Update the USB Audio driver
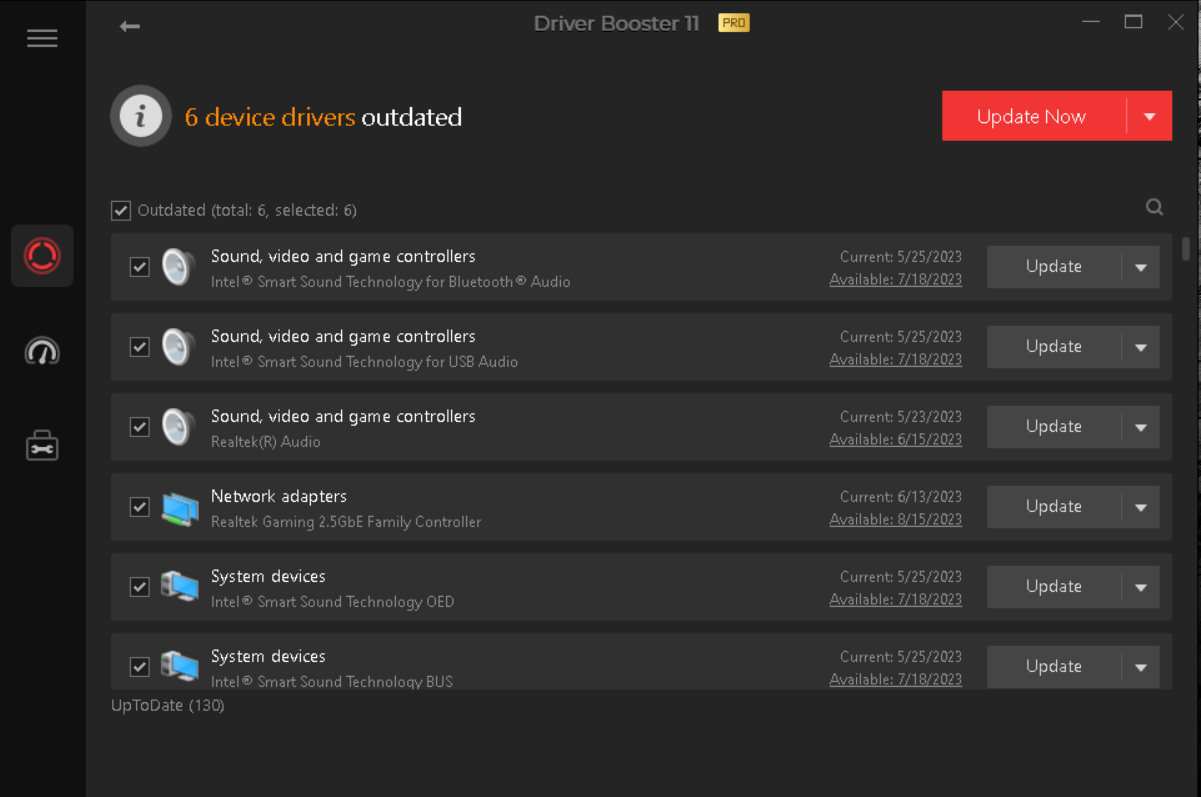The image size is (1201, 797). 1054,347
